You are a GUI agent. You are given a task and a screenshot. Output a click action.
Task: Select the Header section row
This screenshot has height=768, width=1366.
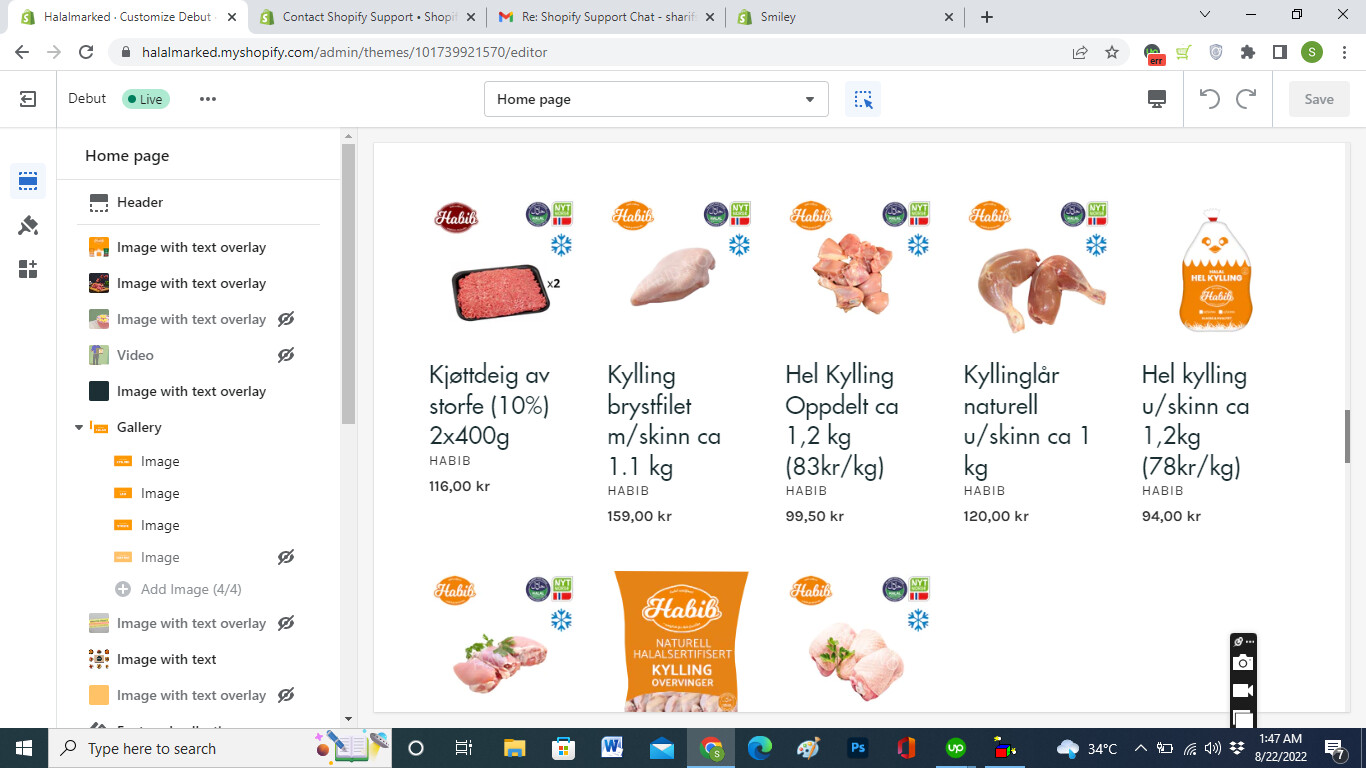click(199, 203)
